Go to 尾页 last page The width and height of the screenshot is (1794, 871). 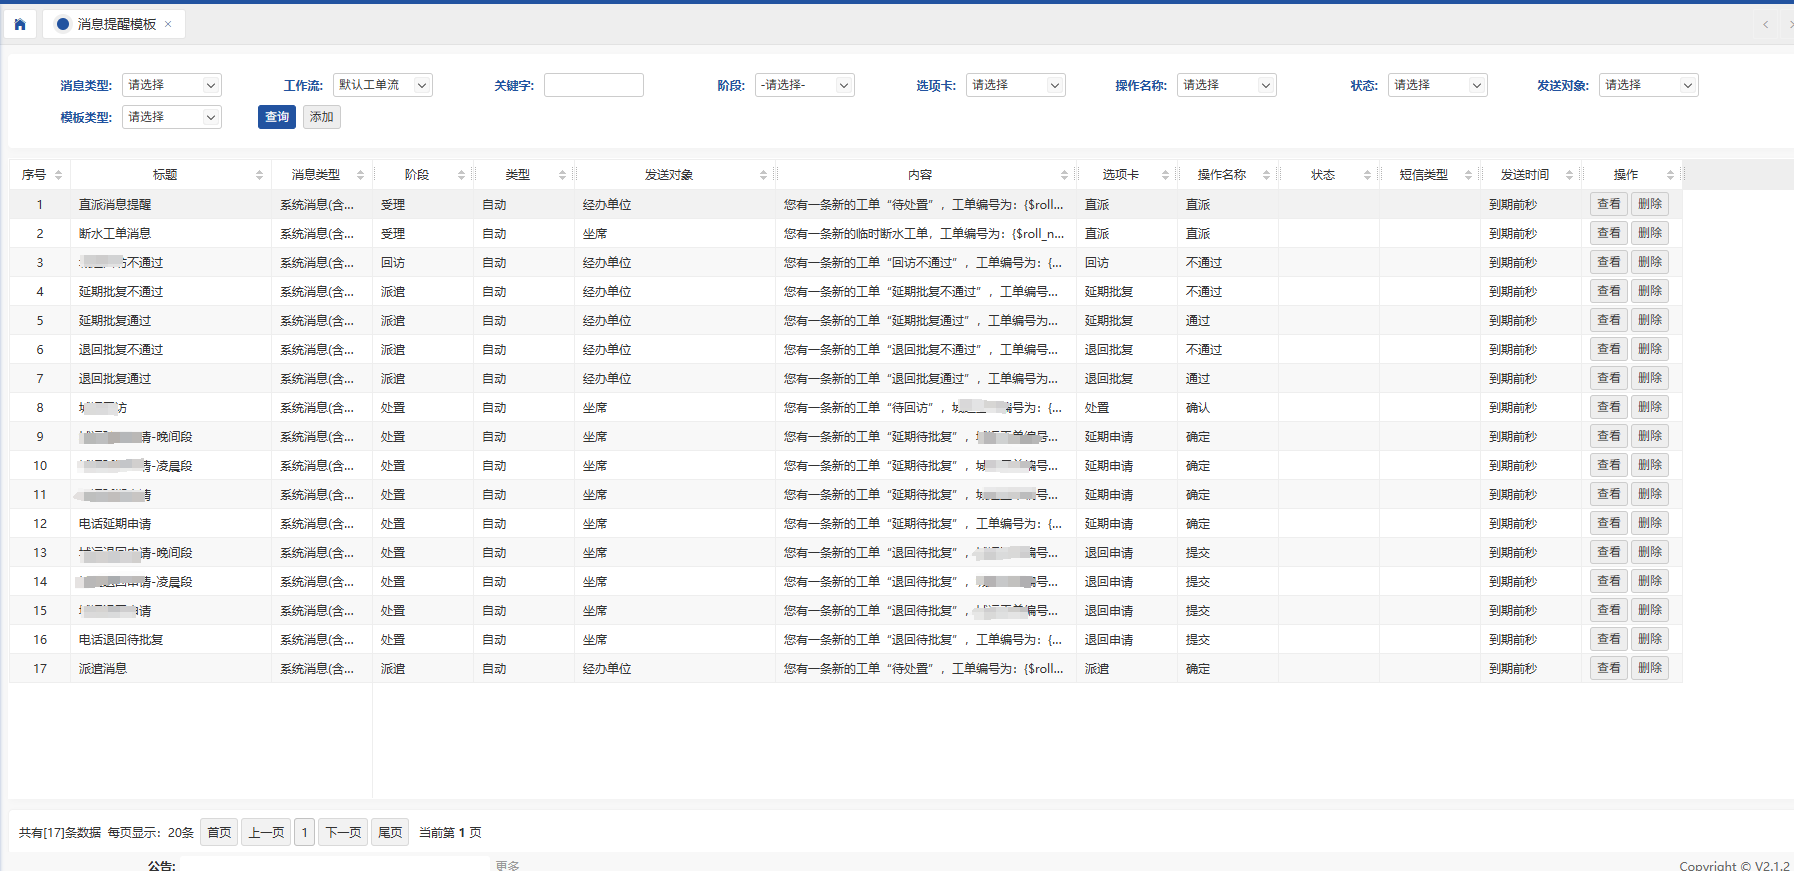tap(390, 832)
